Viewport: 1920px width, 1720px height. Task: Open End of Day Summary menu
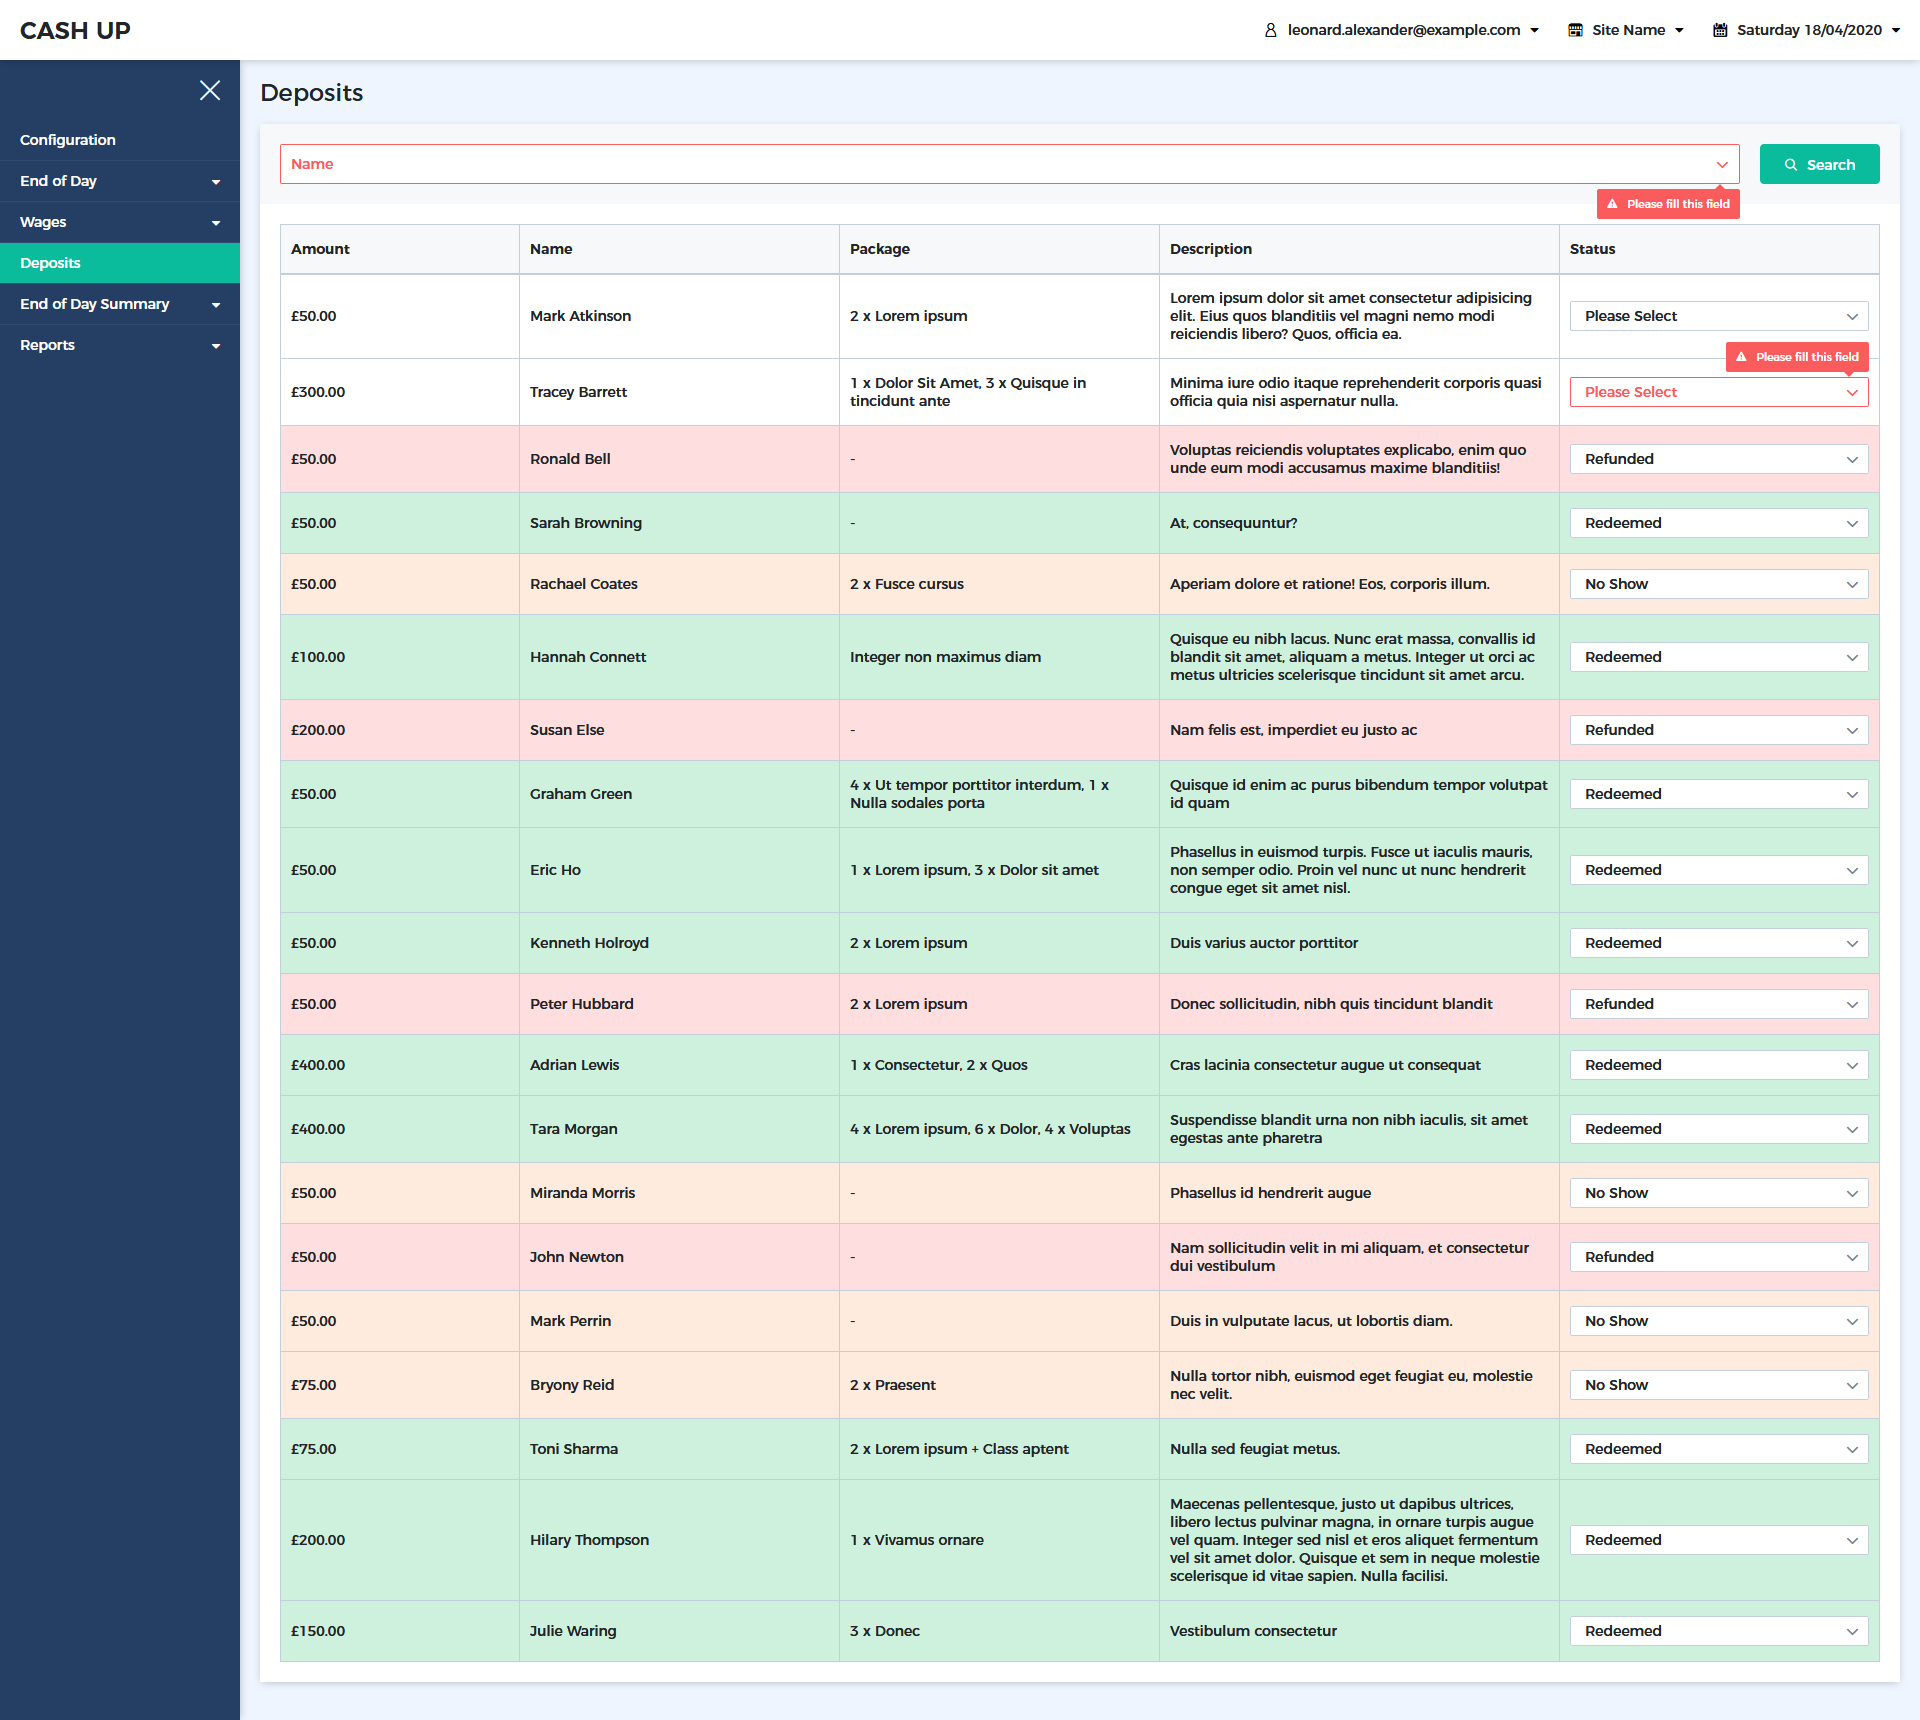click(x=95, y=304)
